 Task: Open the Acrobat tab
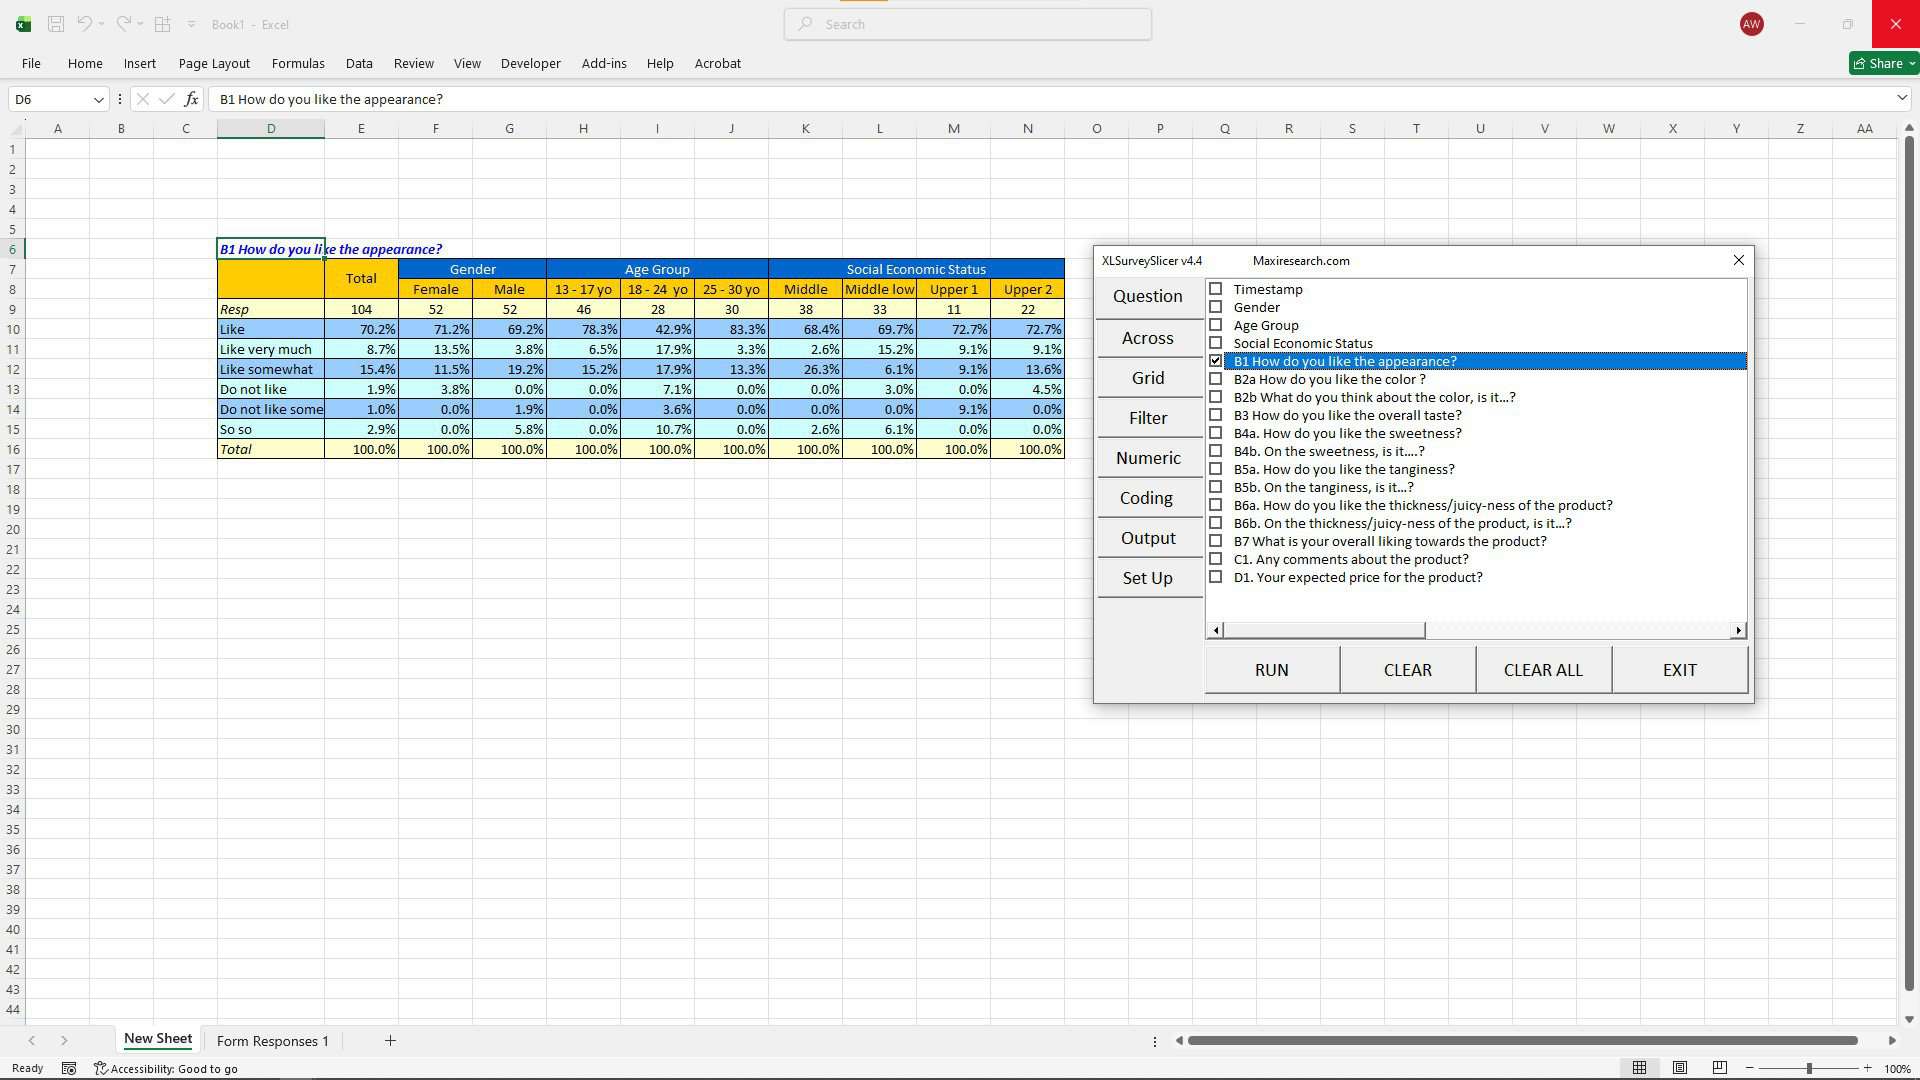[x=718, y=63]
